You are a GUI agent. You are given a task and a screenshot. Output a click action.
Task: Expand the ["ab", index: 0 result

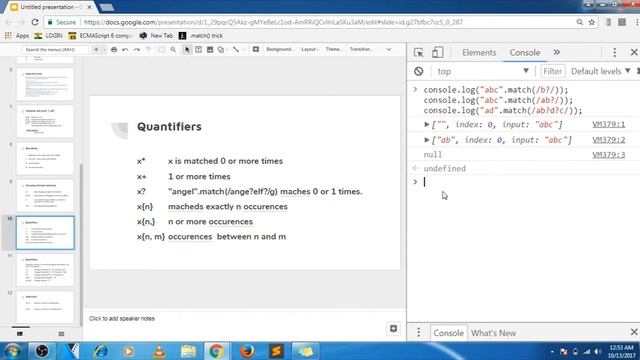click(427, 140)
